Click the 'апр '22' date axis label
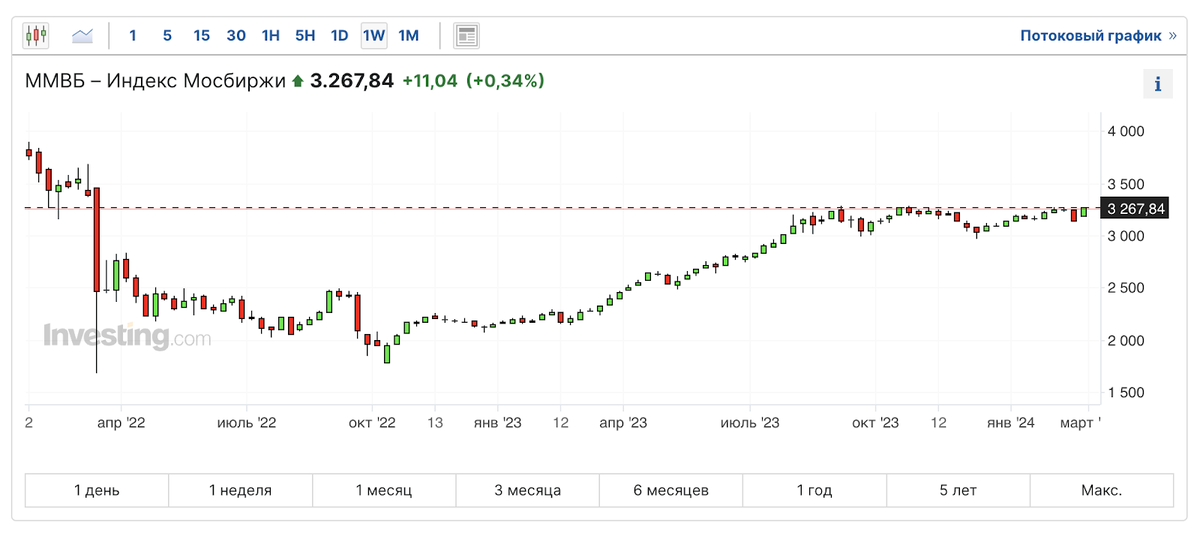The image size is (1200, 536). [x=122, y=423]
